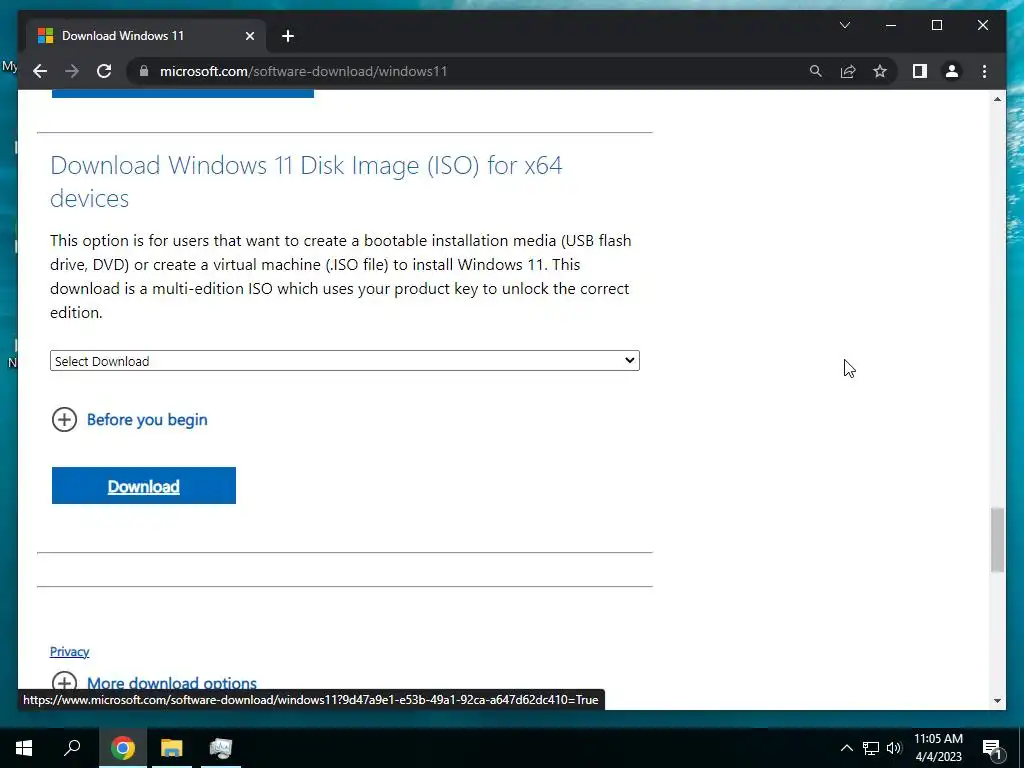Click the network tray icon
1024x768 pixels.
tap(871, 748)
